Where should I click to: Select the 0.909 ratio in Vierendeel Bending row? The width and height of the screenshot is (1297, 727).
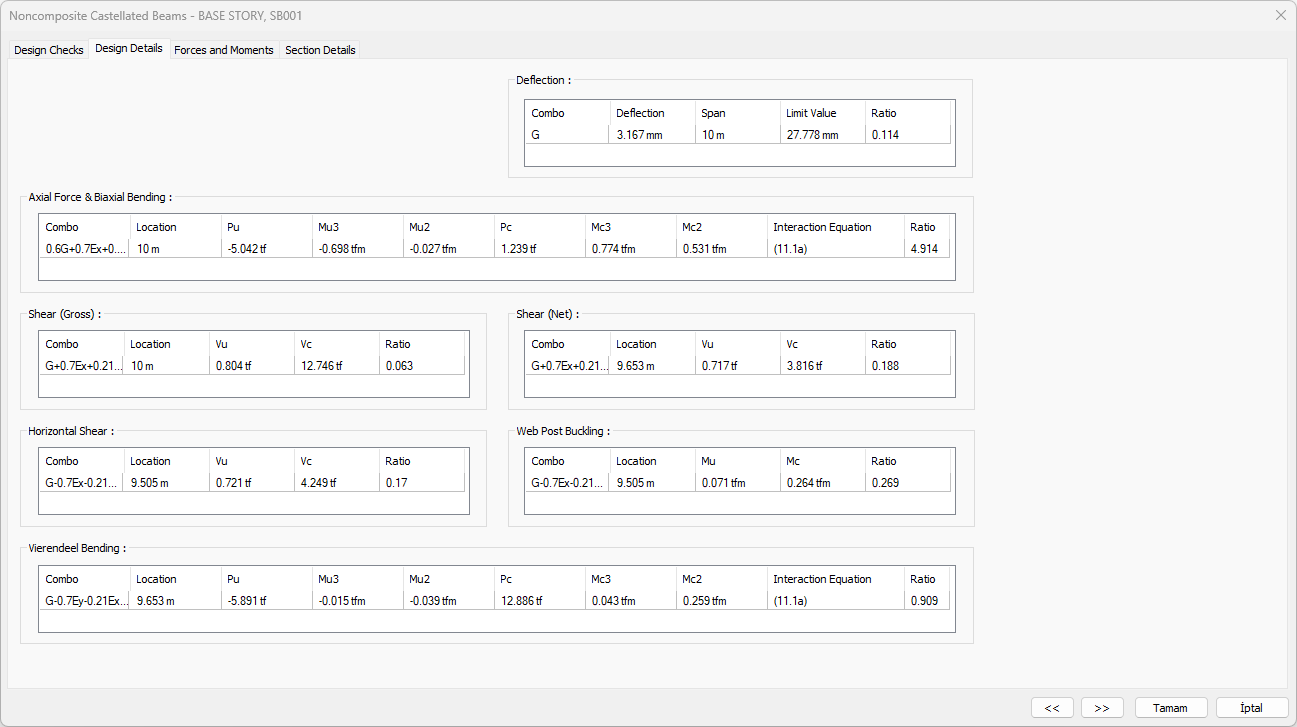point(924,601)
